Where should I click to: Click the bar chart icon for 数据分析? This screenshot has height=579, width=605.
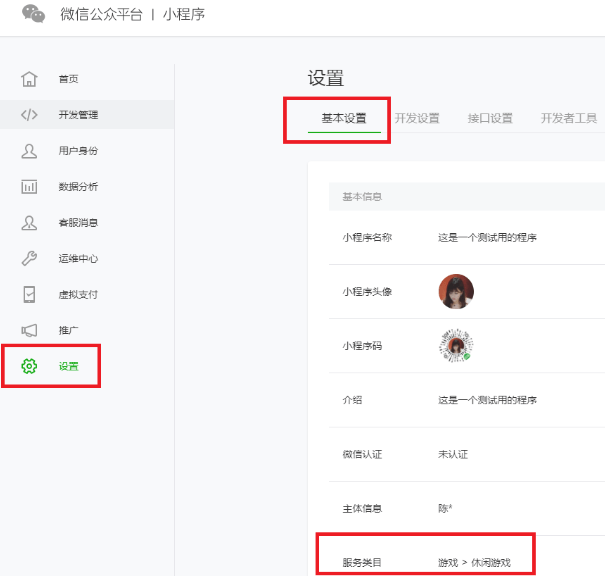(x=29, y=187)
